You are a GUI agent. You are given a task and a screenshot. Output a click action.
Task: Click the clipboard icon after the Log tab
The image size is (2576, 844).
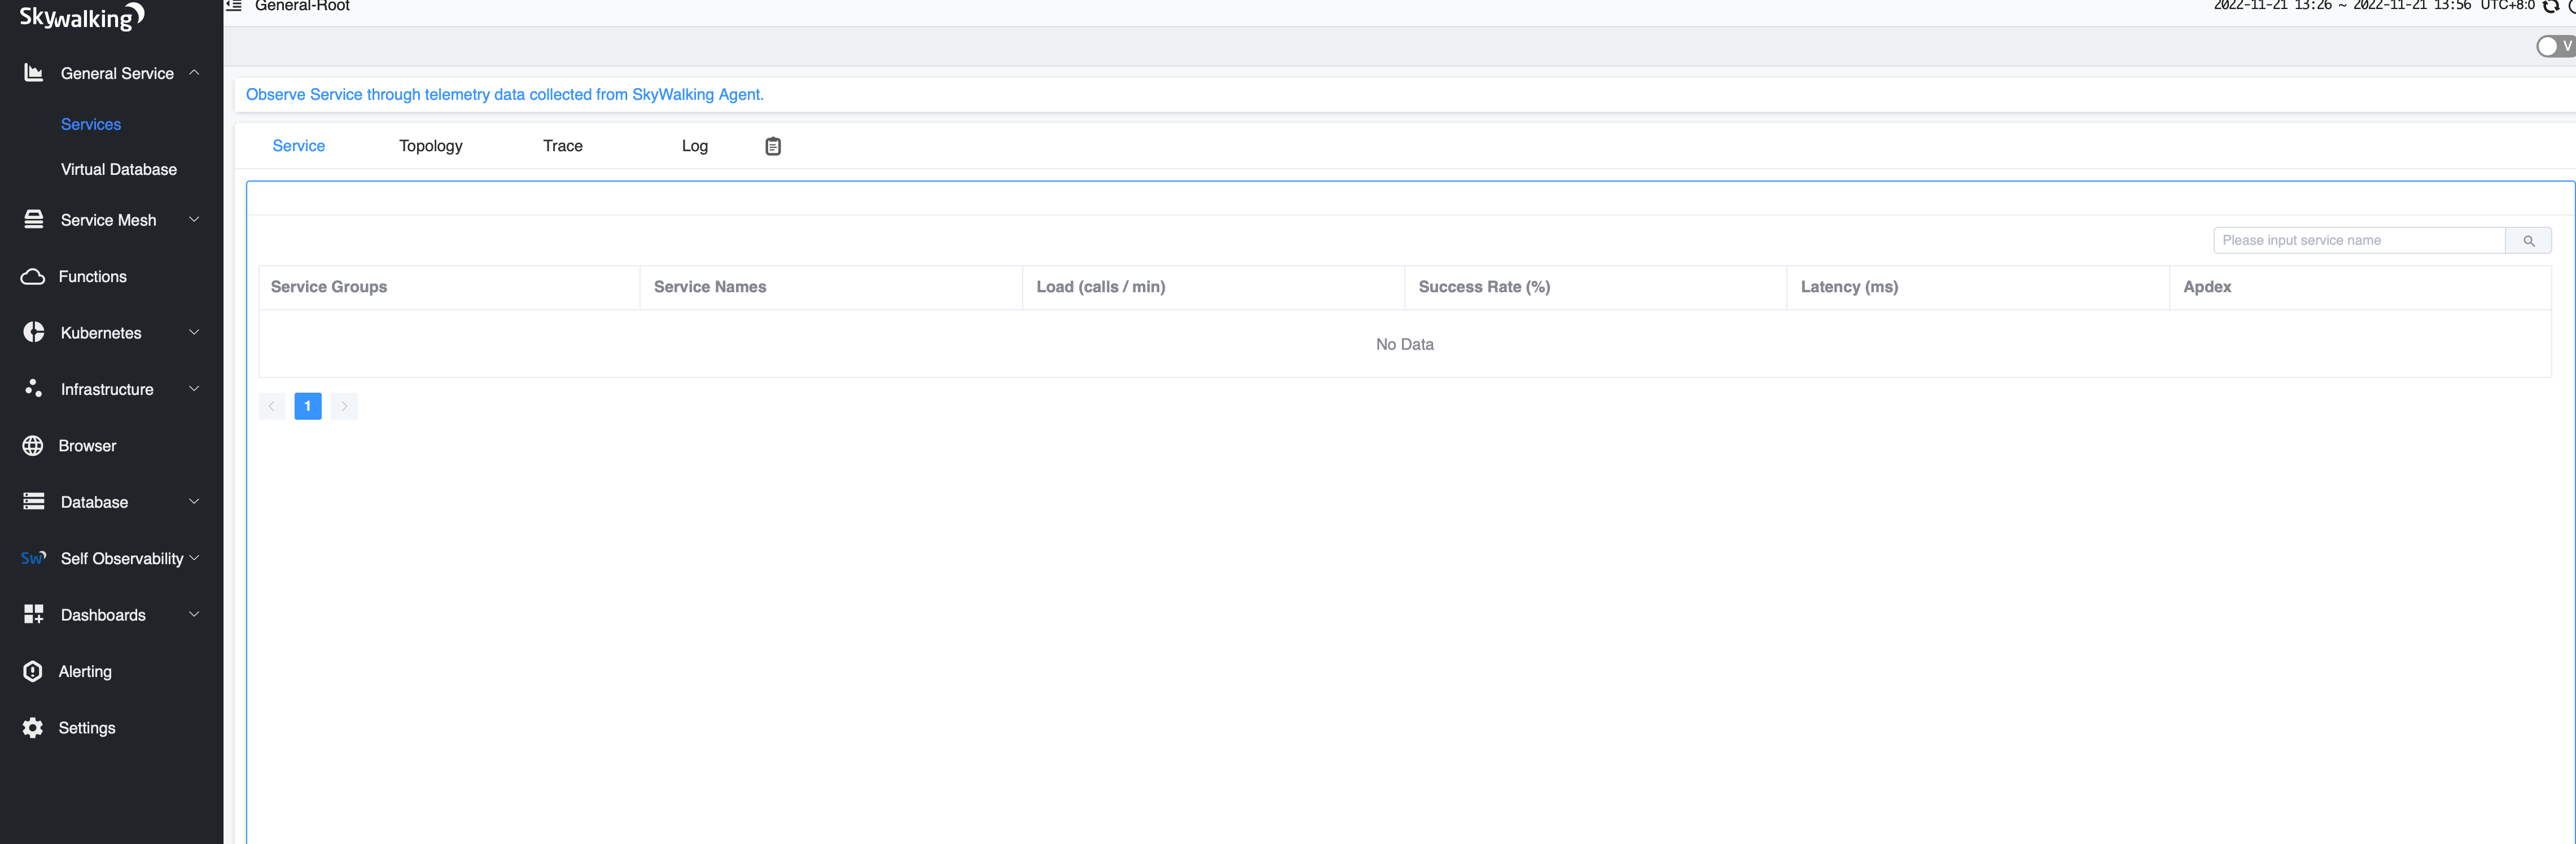pyautogui.click(x=772, y=146)
